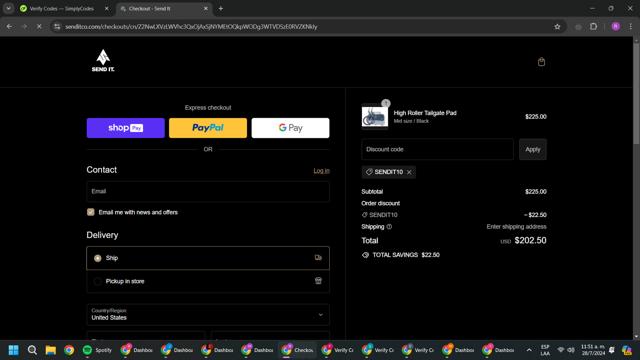Open a new browser tab
The height and width of the screenshot is (360, 640).
(x=221, y=9)
